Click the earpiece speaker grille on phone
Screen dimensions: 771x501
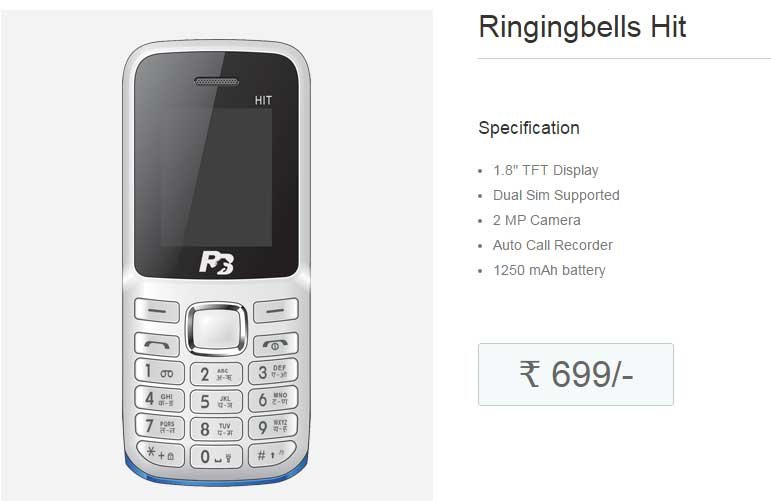click(x=216, y=82)
